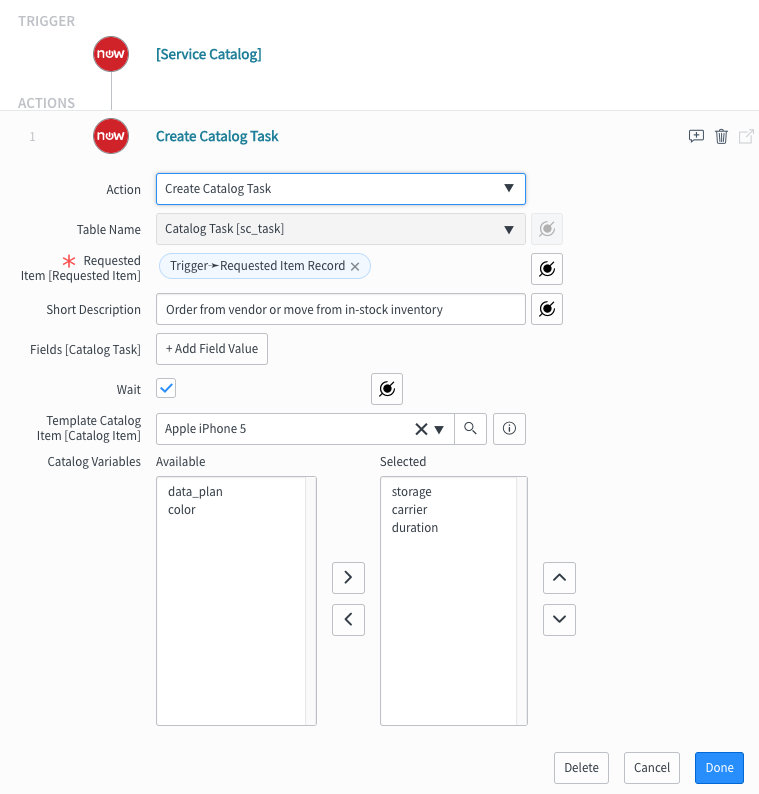Click the Service Catalog trigger link
759x794 pixels.
tap(209, 54)
